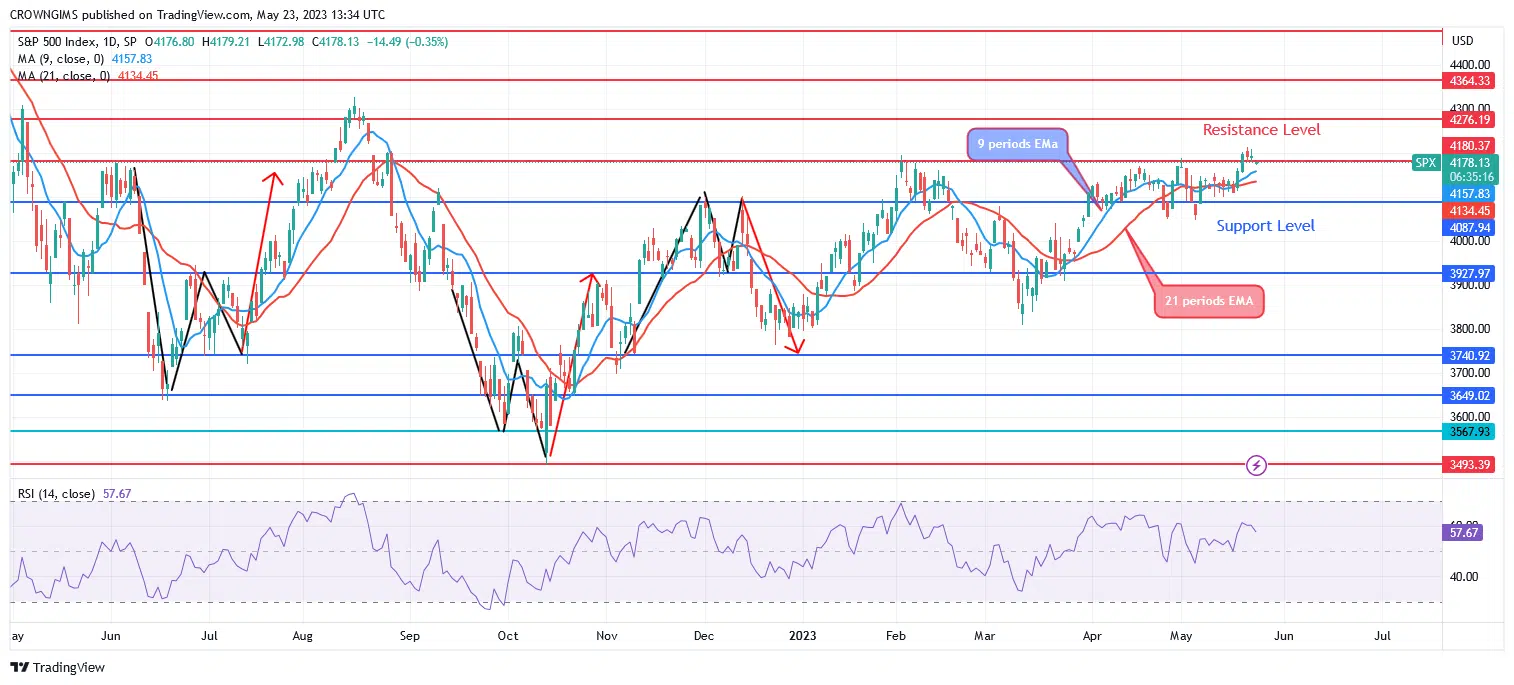Select the blue 3927.97 price label
Image resolution: width=1514 pixels, height=685 pixels.
[x=1469, y=273]
